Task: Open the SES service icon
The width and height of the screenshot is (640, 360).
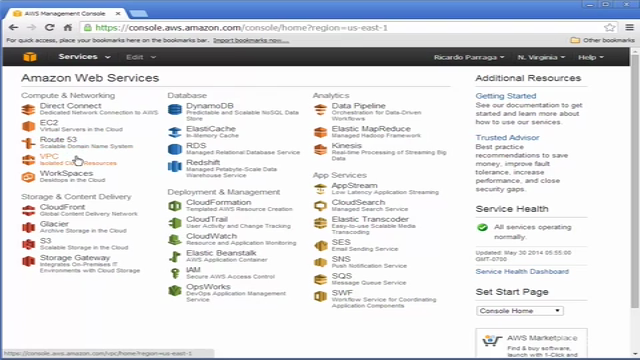Action: tap(320, 246)
